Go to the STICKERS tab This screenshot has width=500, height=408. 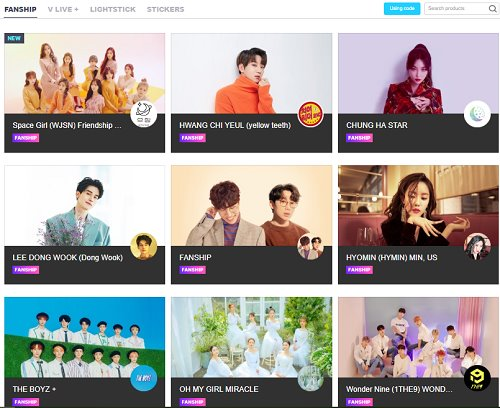pyautogui.click(x=165, y=9)
